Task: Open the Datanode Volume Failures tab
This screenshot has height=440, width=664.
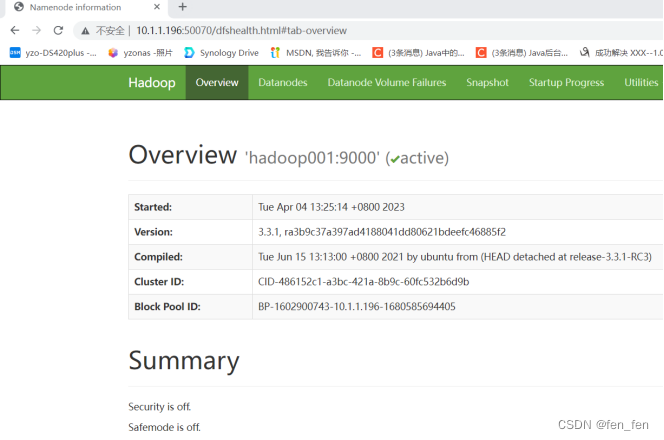Action: click(387, 83)
